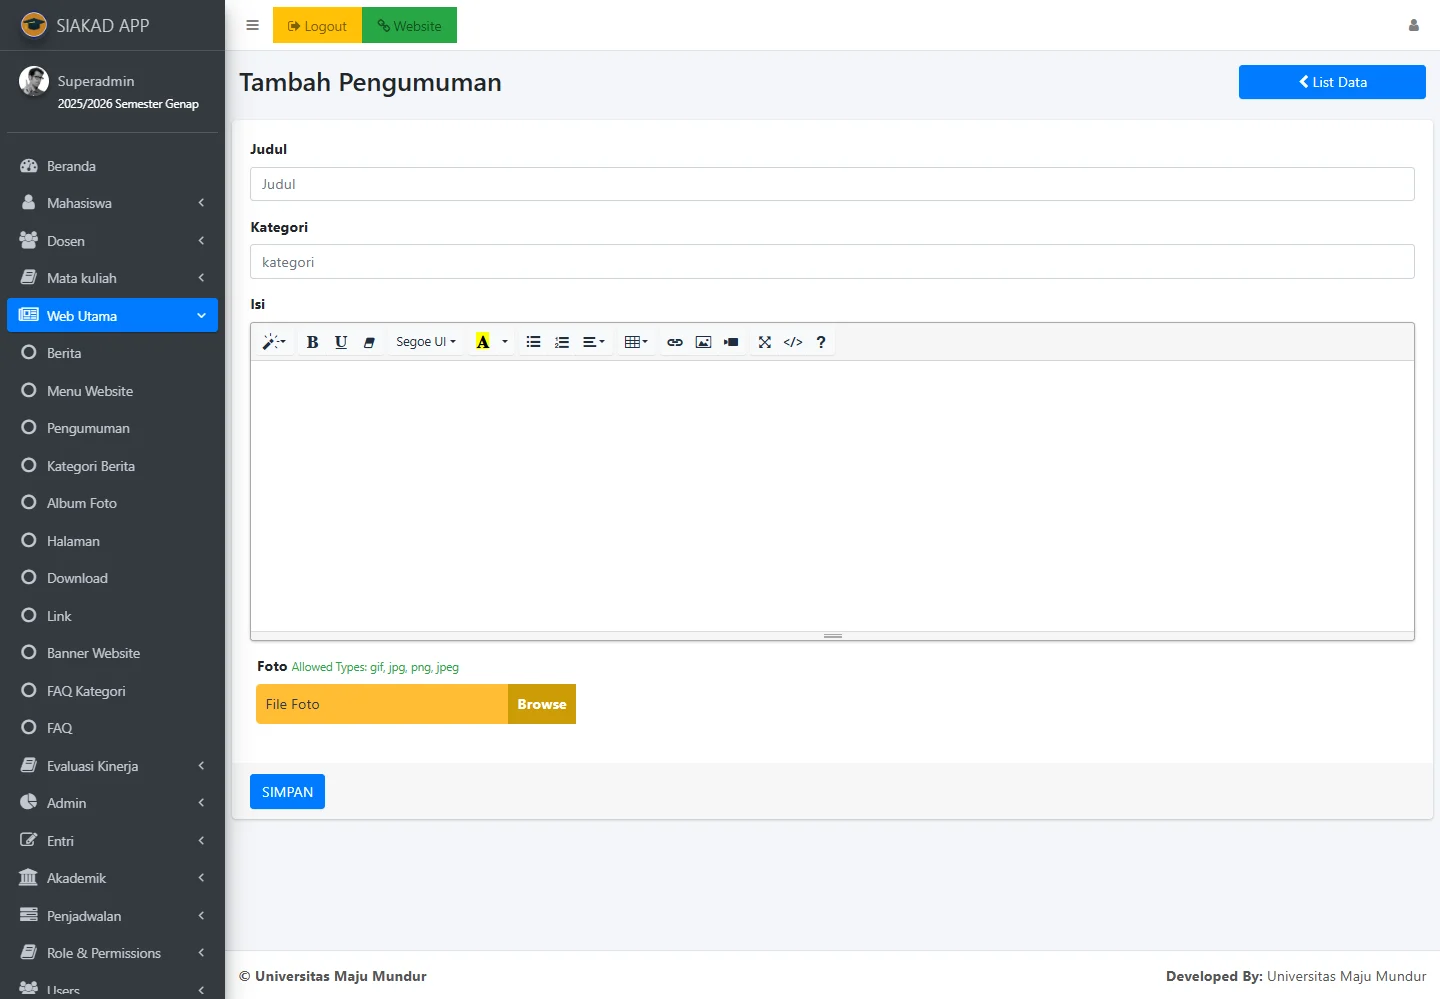Open the editor help icon

(821, 342)
